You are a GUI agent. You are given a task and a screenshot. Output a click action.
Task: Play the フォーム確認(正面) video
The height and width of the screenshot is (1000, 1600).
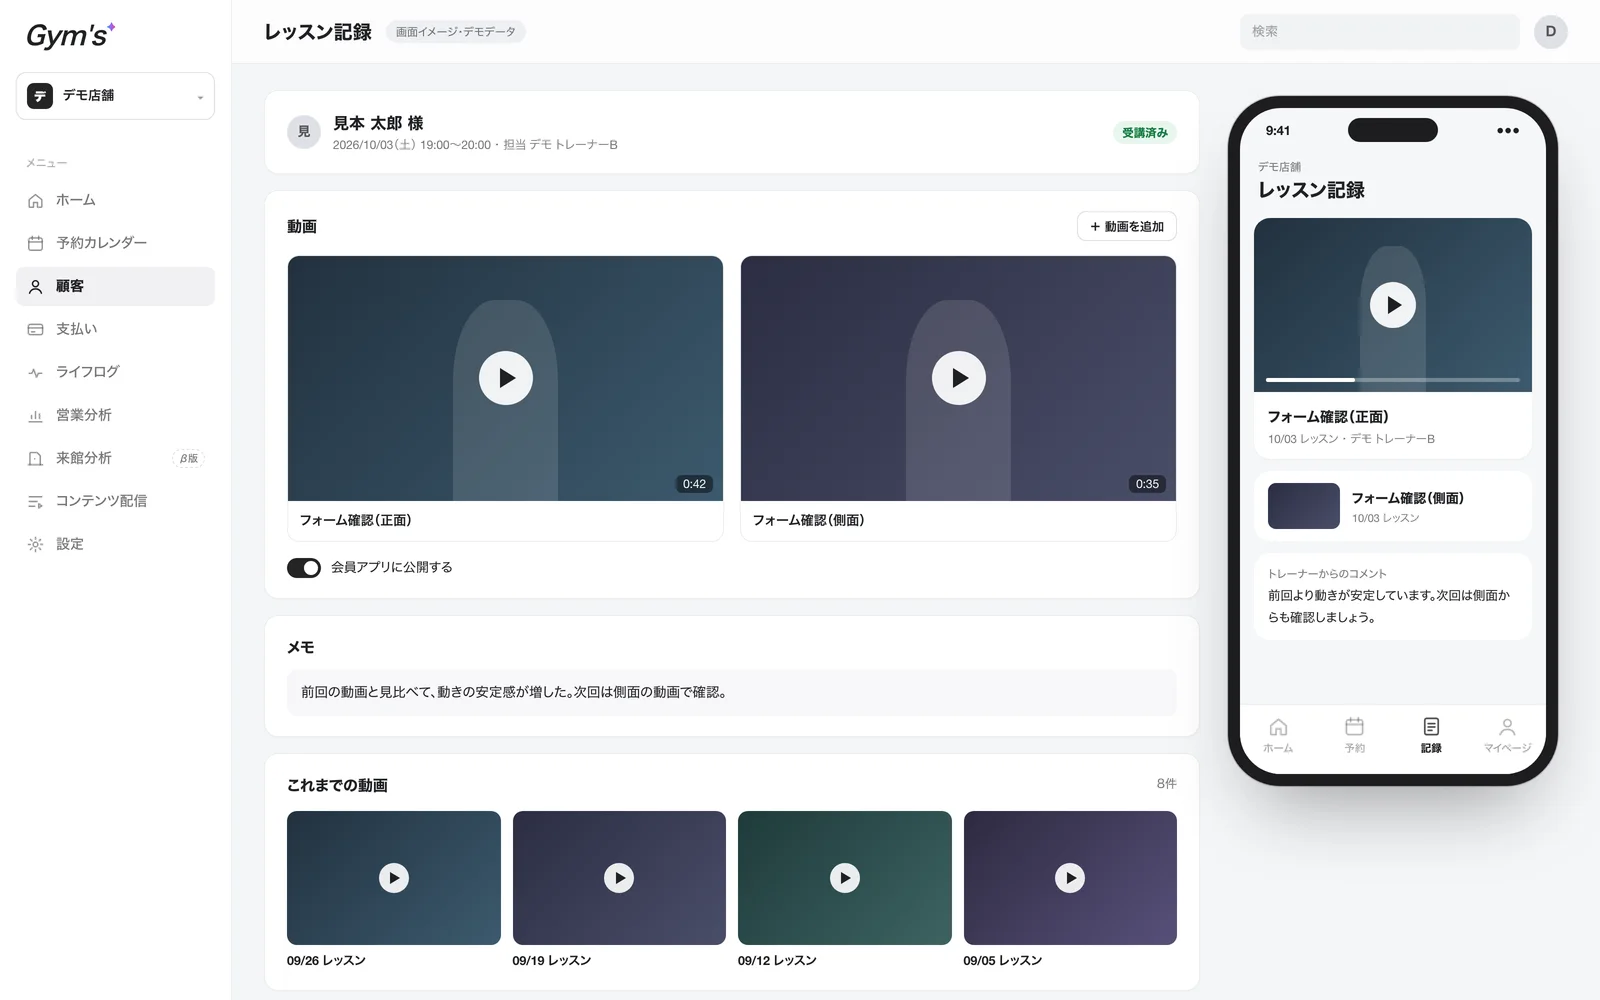pyautogui.click(x=506, y=378)
